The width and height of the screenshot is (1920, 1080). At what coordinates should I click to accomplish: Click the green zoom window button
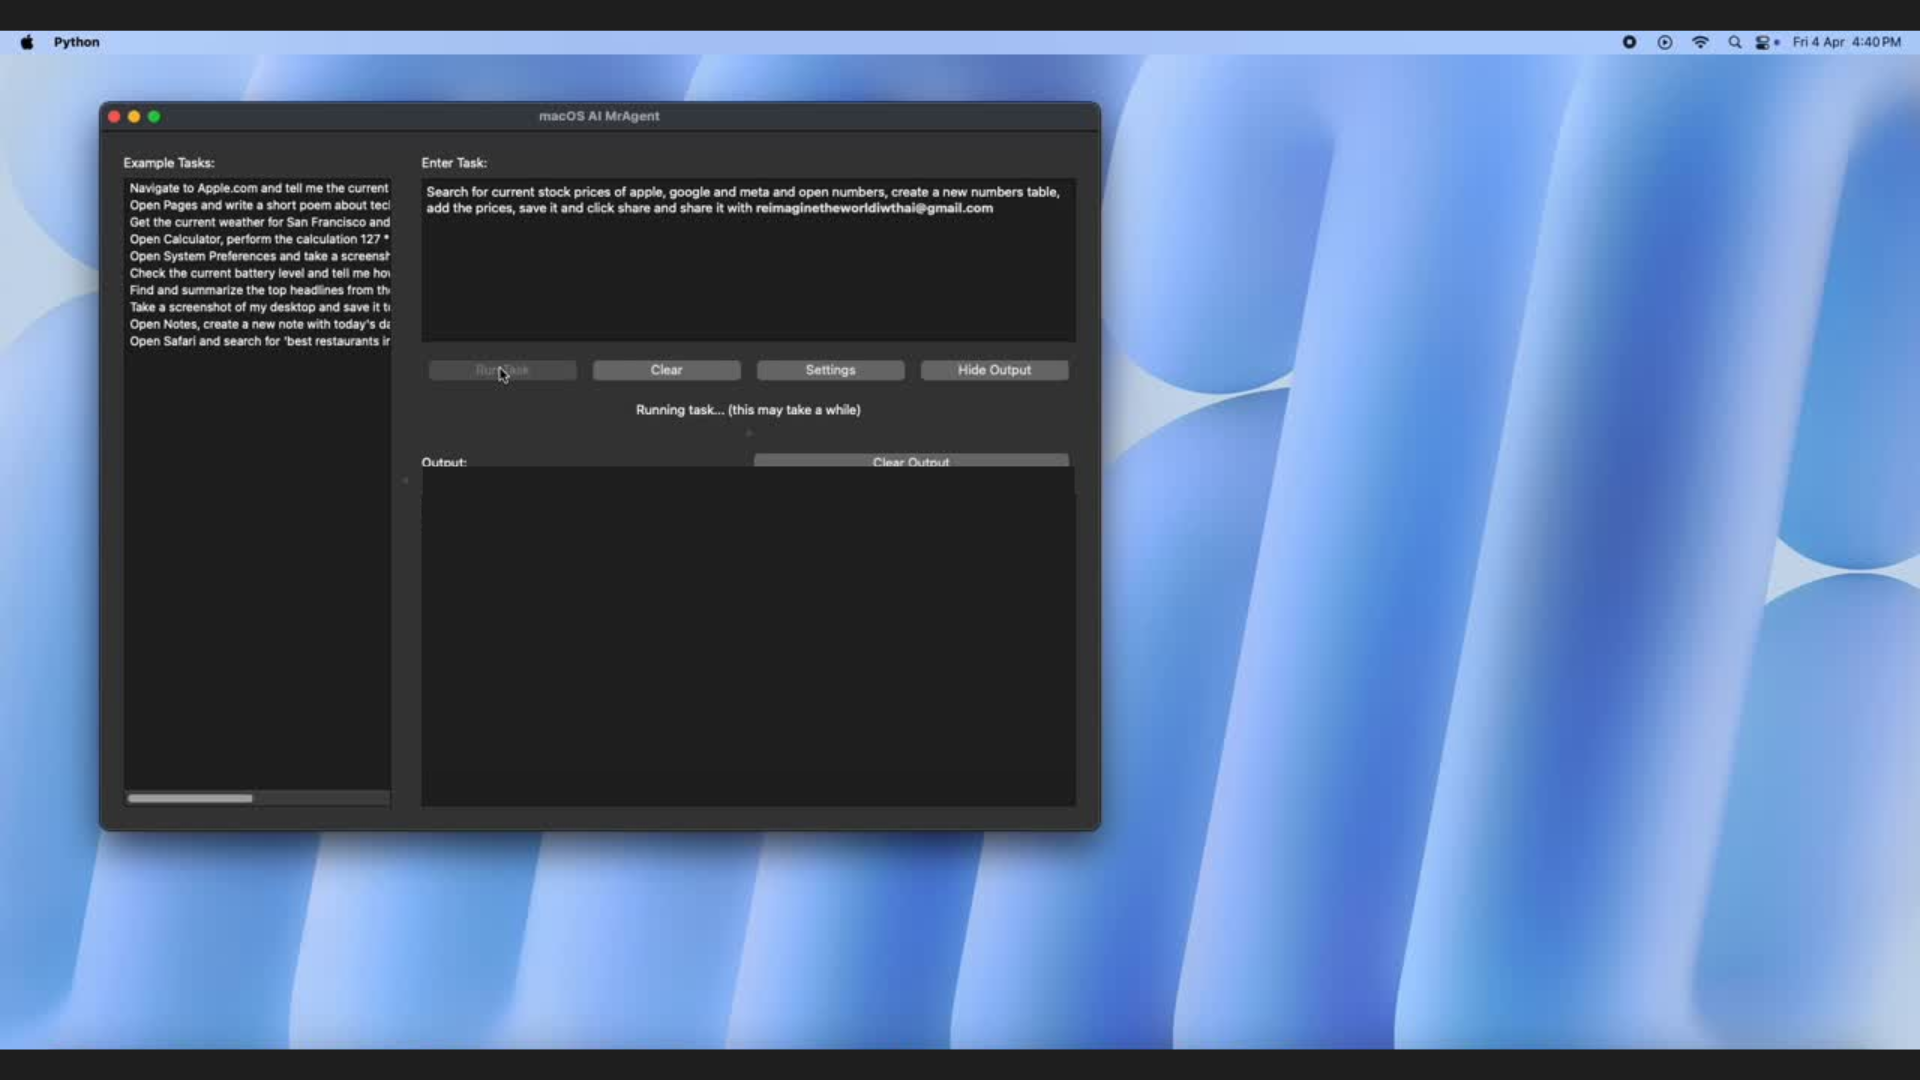[x=154, y=116]
